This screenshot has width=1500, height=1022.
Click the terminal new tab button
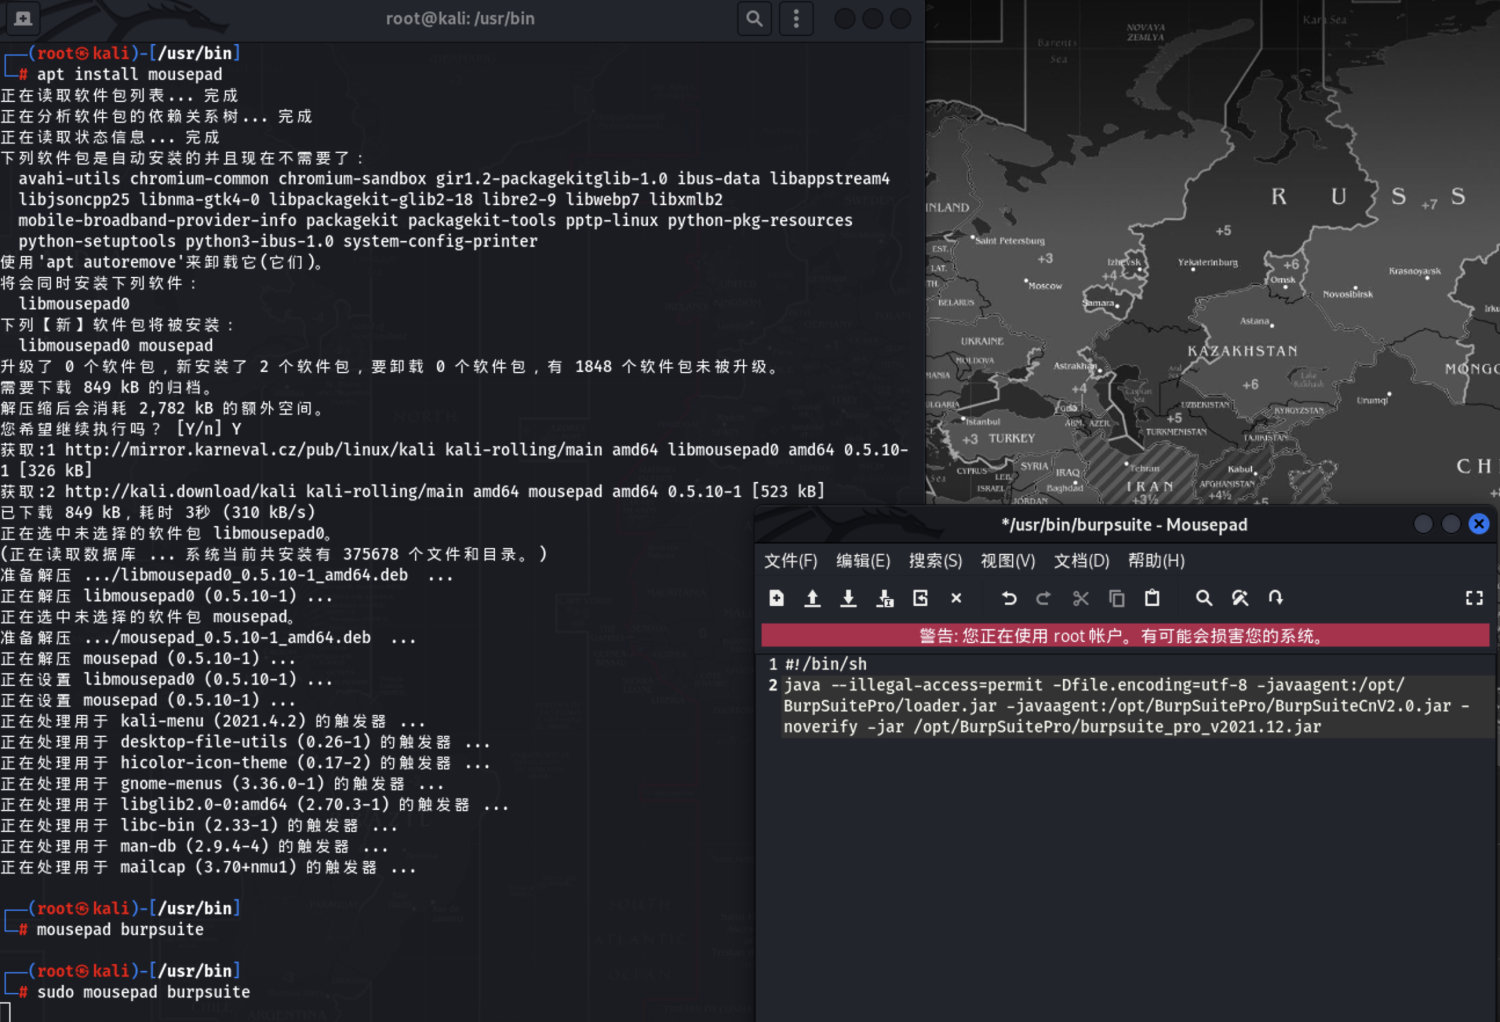click(x=23, y=18)
